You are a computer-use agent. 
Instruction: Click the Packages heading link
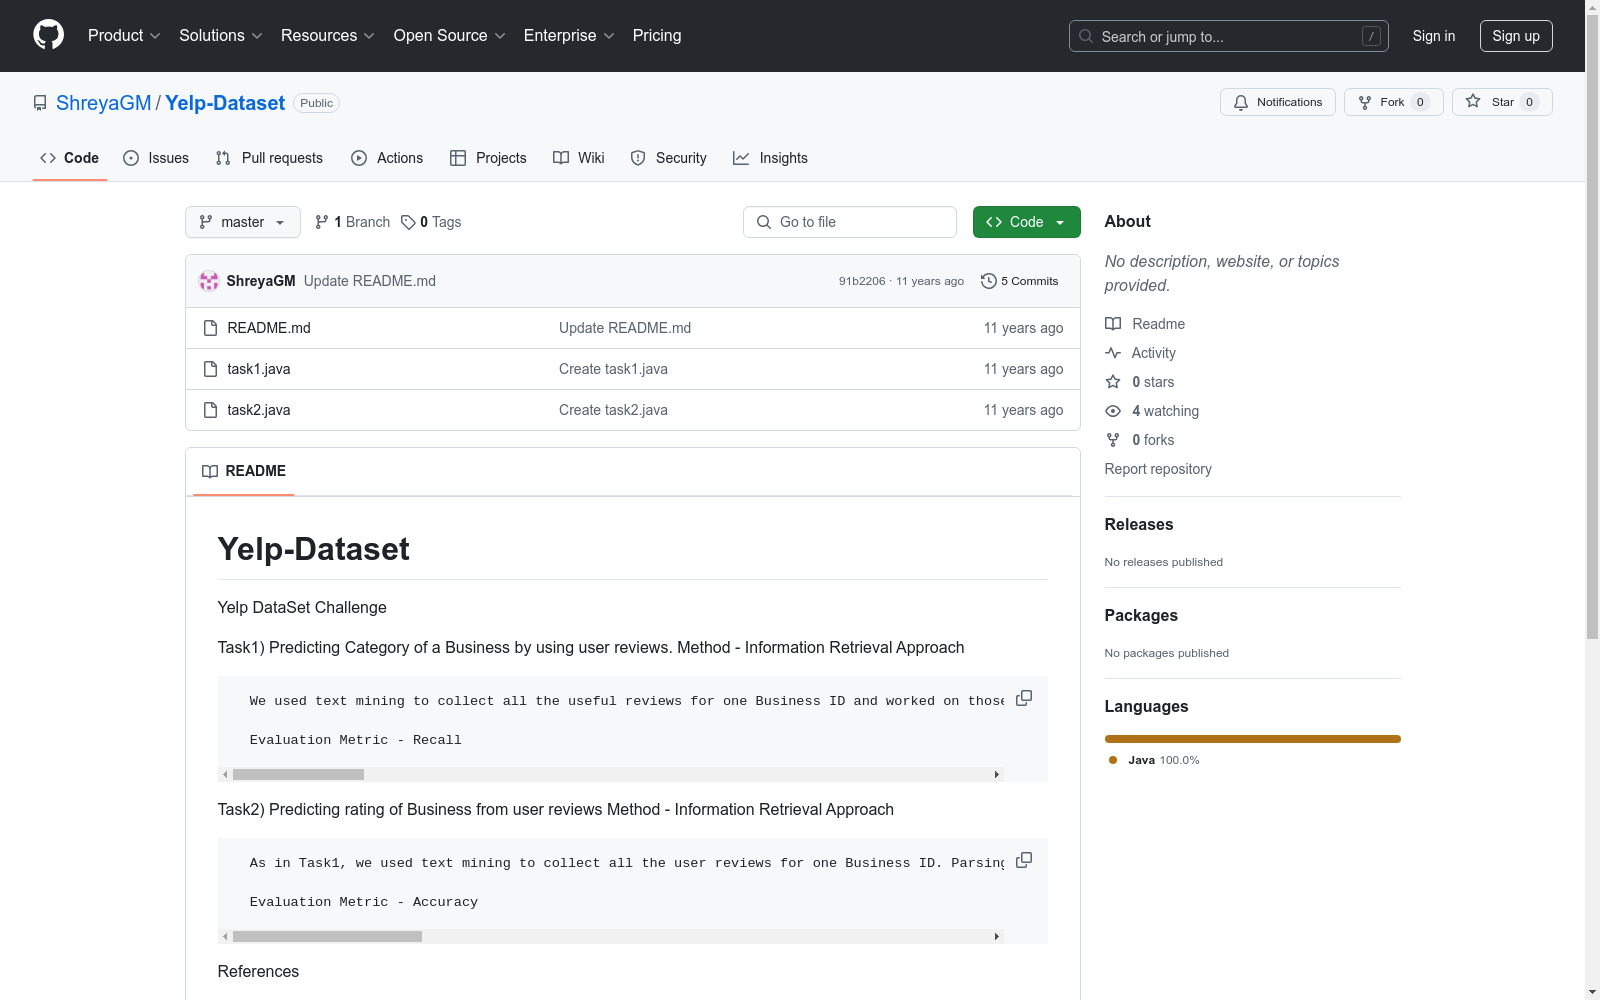1141,615
